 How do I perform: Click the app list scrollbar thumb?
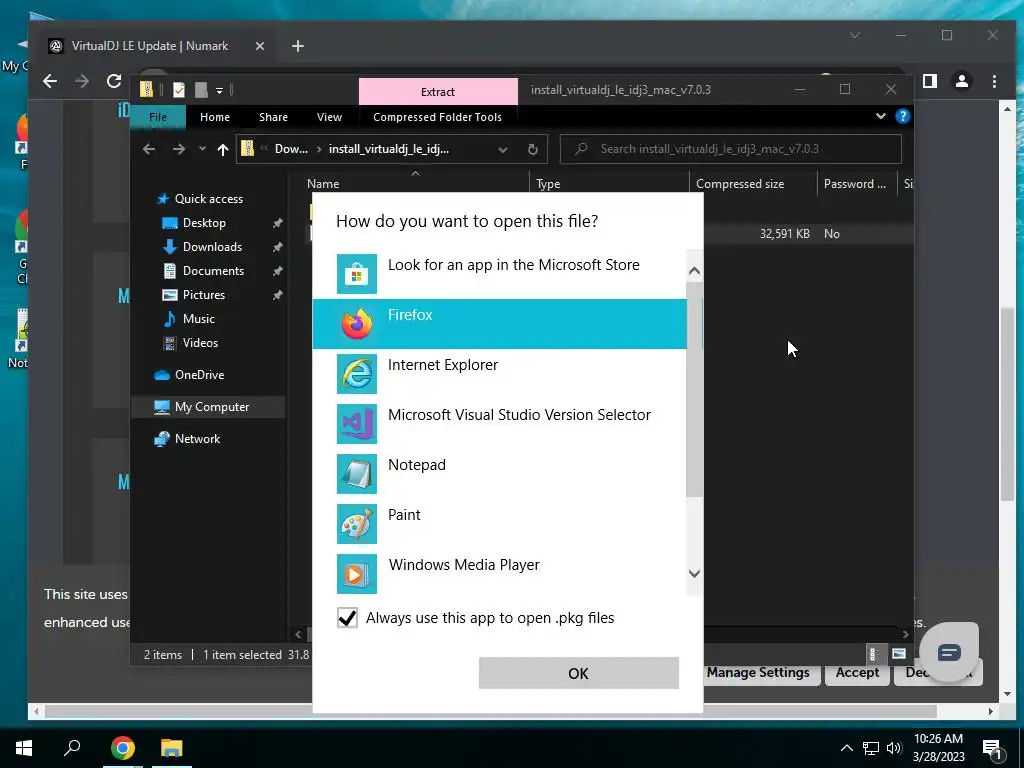695,389
